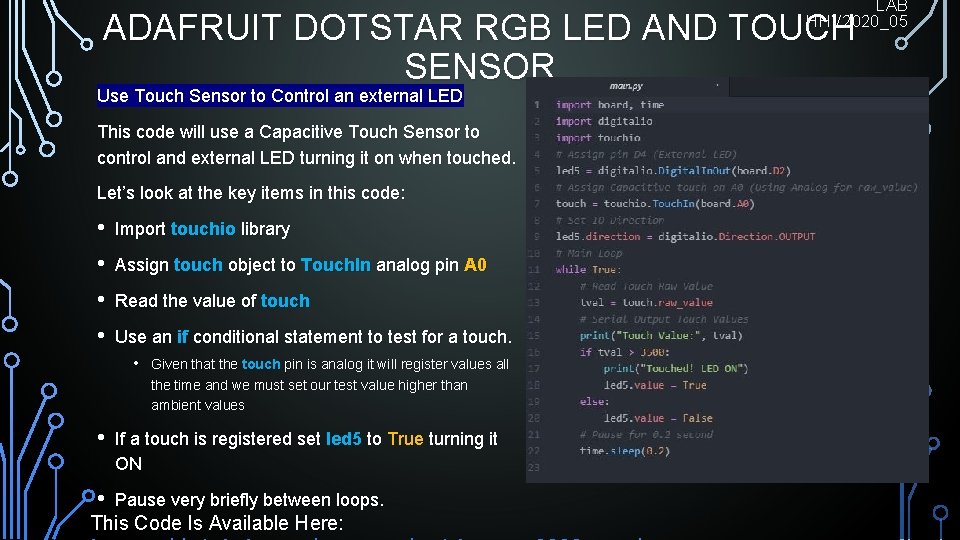Click code line 'time.sleep(0.2)'
960x540 pixels.
tap(624, 451)
